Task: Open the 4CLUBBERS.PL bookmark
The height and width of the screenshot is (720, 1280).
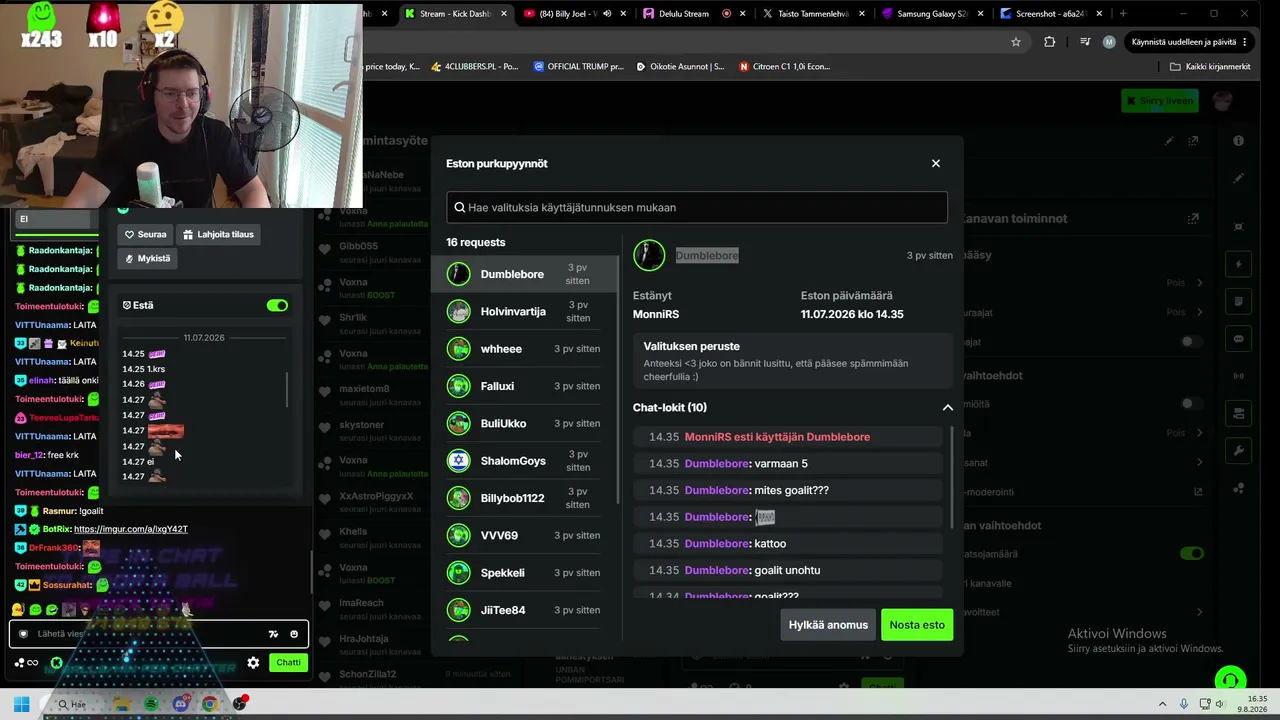Action: (x=475, y=66)
